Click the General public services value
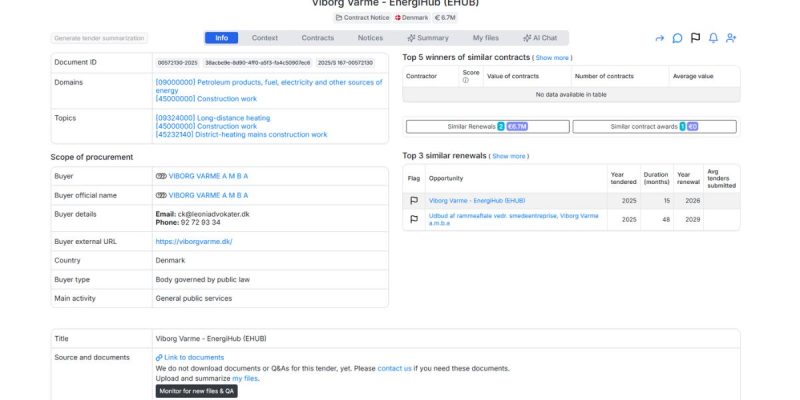 [193, 298]
